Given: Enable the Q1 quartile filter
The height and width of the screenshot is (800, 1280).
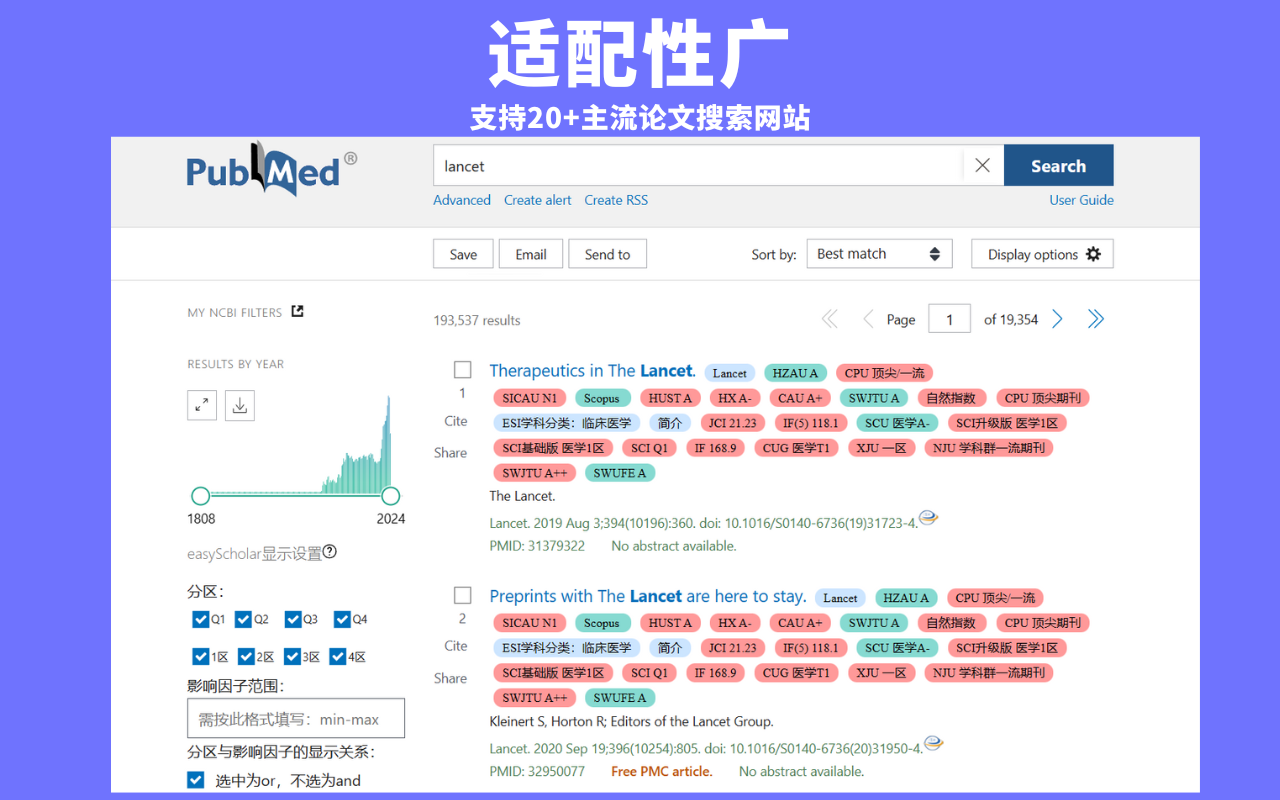Looking at the screenshot, I should coord(200,619).
